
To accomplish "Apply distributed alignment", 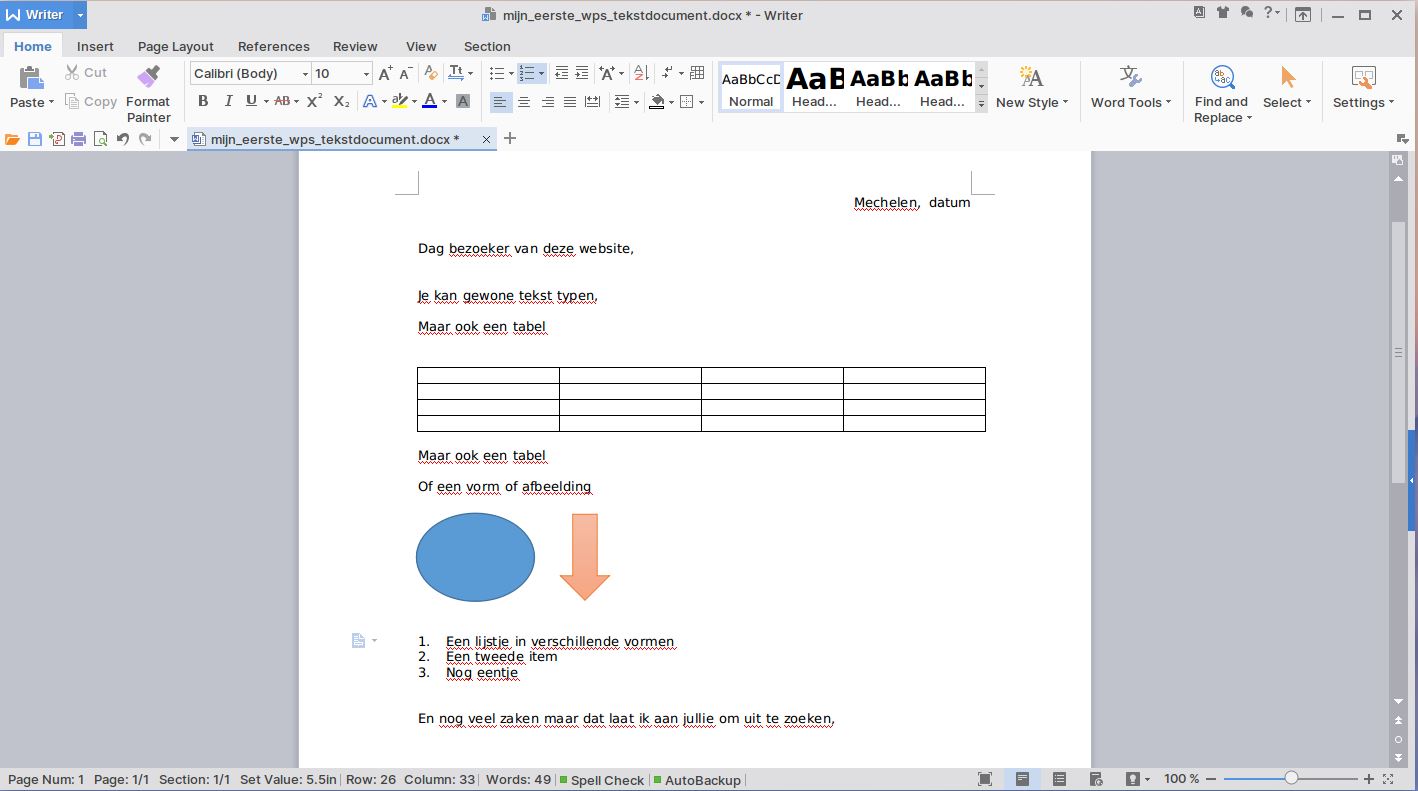I will tap(593, 102).
